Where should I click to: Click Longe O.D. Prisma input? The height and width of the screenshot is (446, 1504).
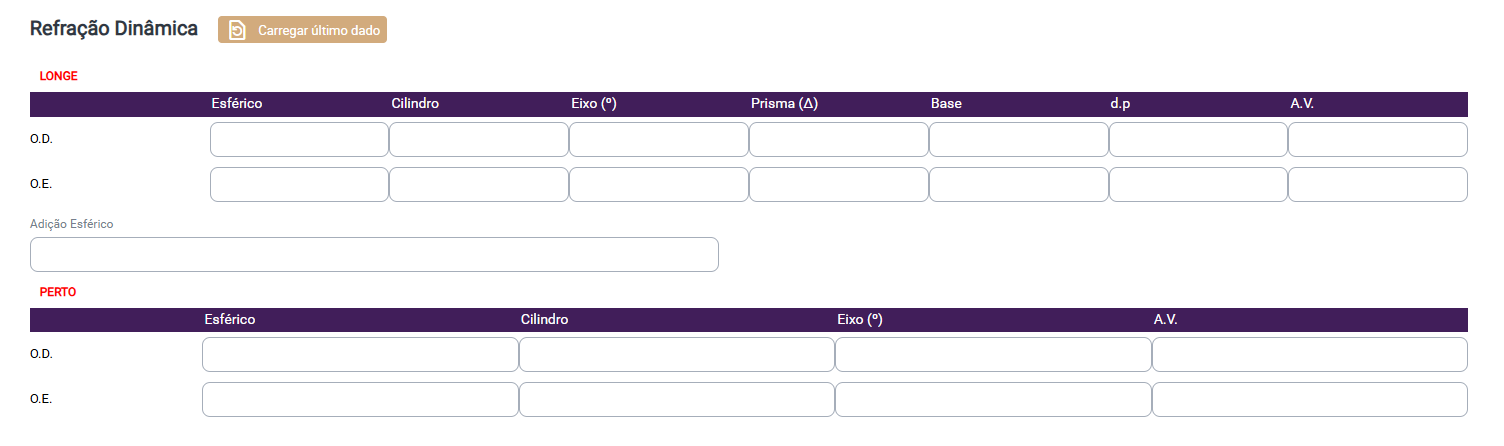point(838,140)
